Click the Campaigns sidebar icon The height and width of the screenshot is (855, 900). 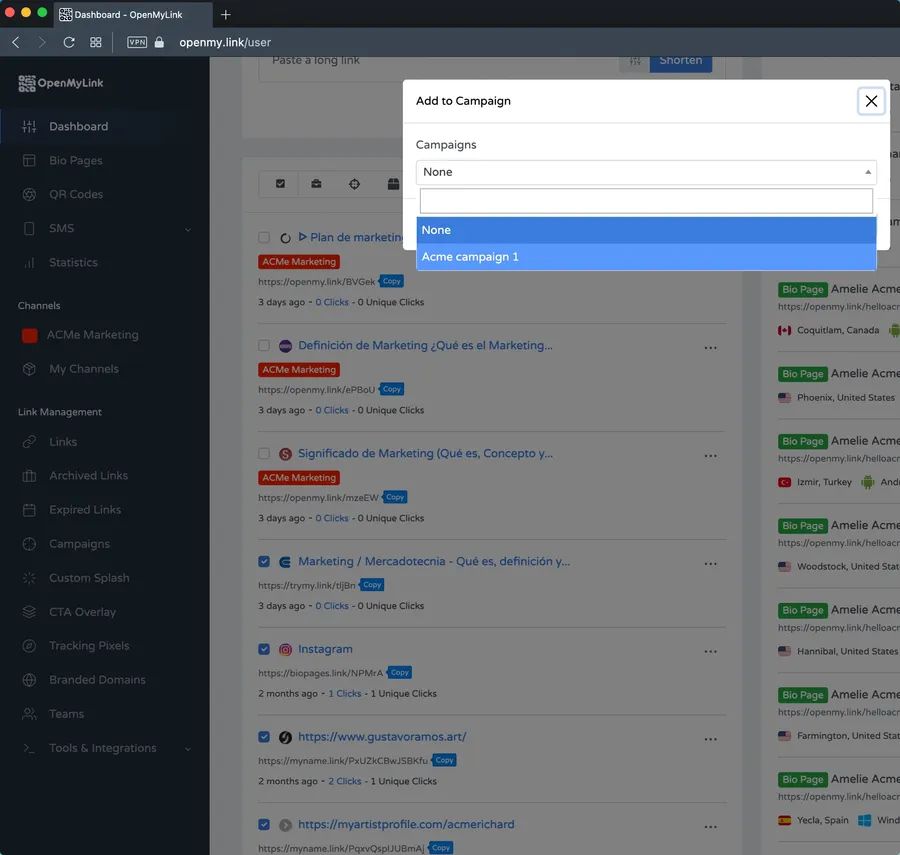(29, 544)
